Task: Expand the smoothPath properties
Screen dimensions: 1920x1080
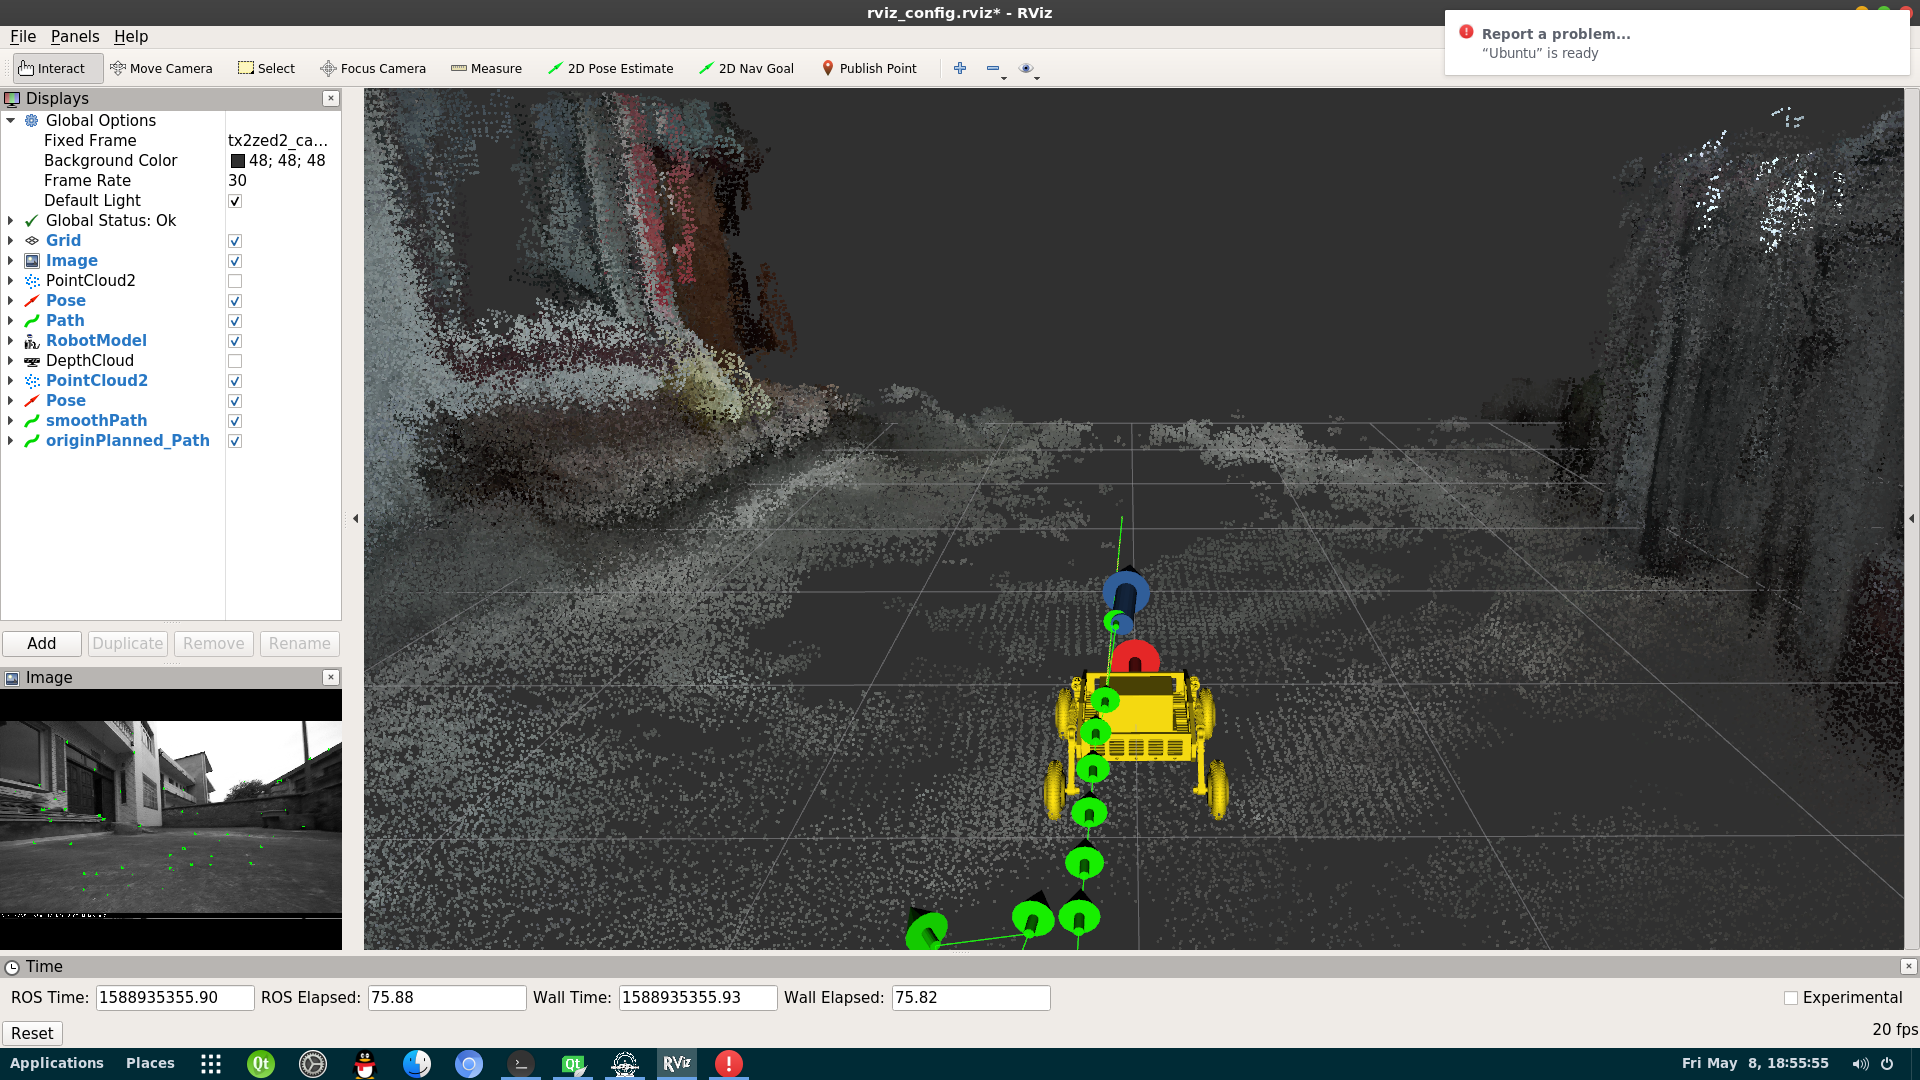Action: click(x=11, y=420)
